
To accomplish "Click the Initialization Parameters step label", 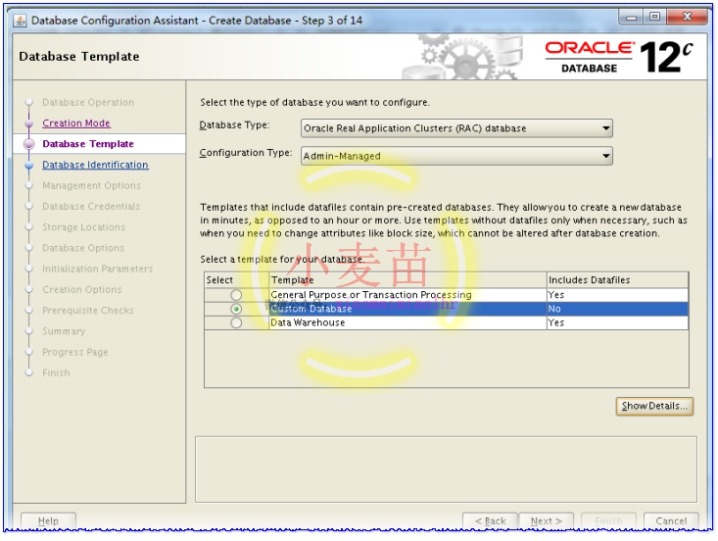I will pos(98,269).
